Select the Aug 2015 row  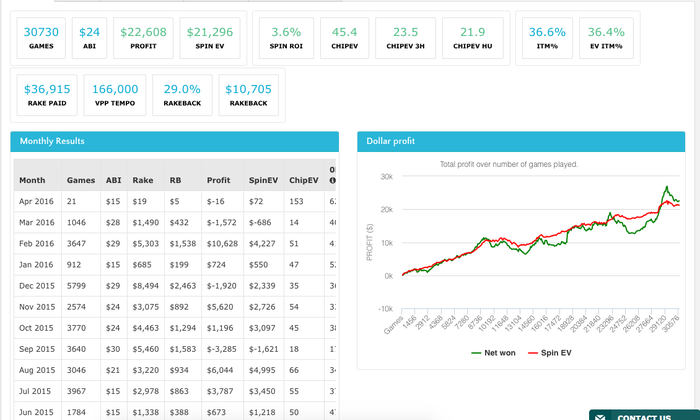click(x=175, y=370)
